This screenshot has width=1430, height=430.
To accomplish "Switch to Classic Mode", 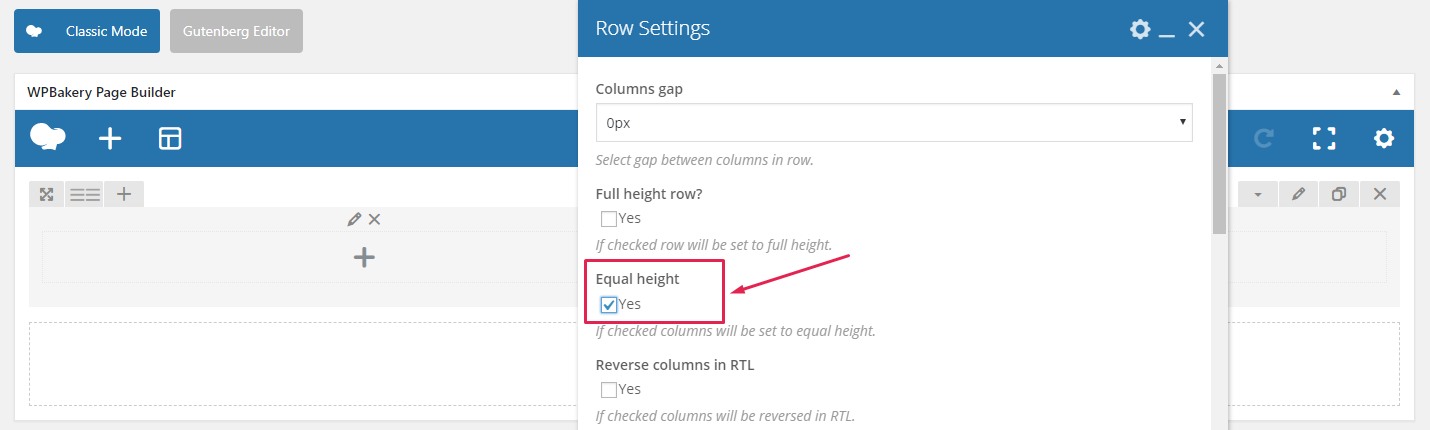I will click(87, 31).
